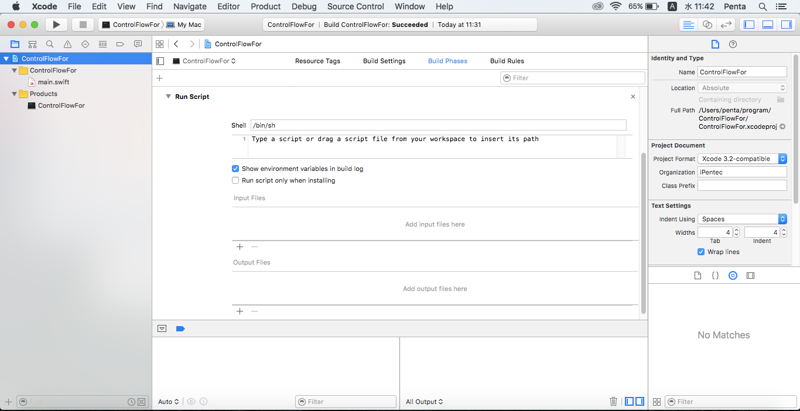
Task: Show only the console pane
Action: pyautogui.click(x=640, y=402)
